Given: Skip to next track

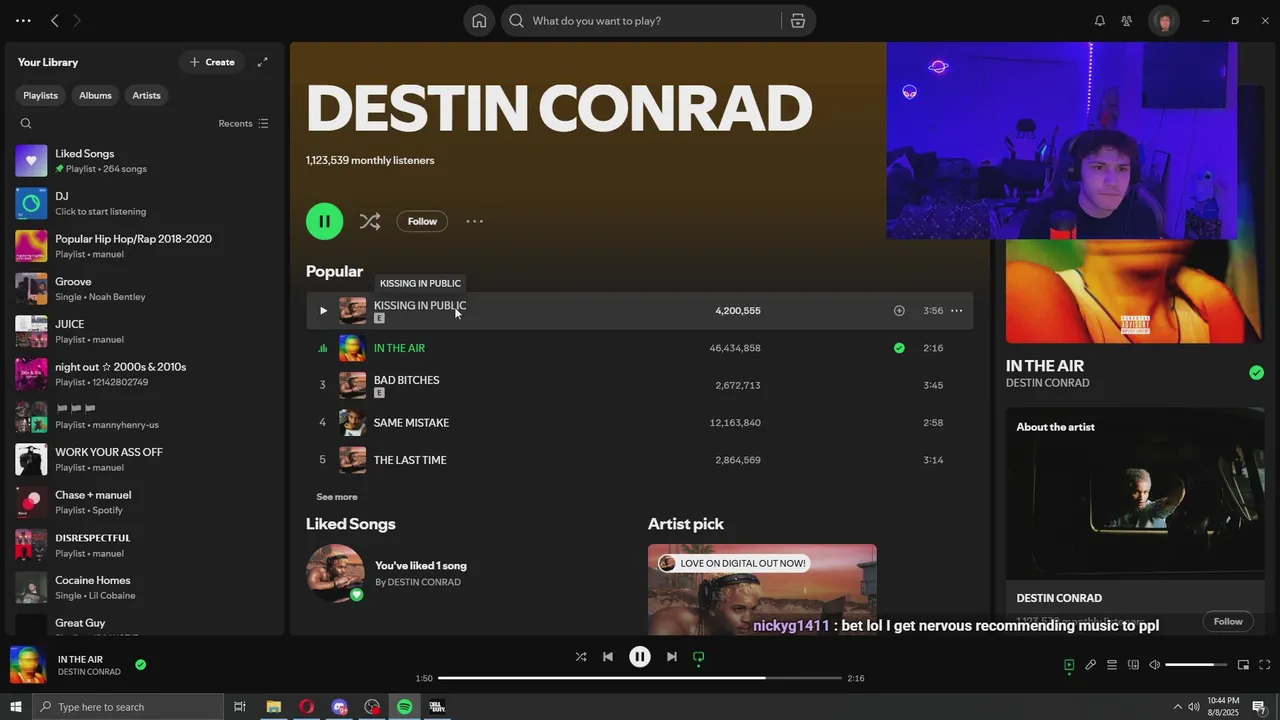Looking at the screenshot, I should click(x=672, y=657).
